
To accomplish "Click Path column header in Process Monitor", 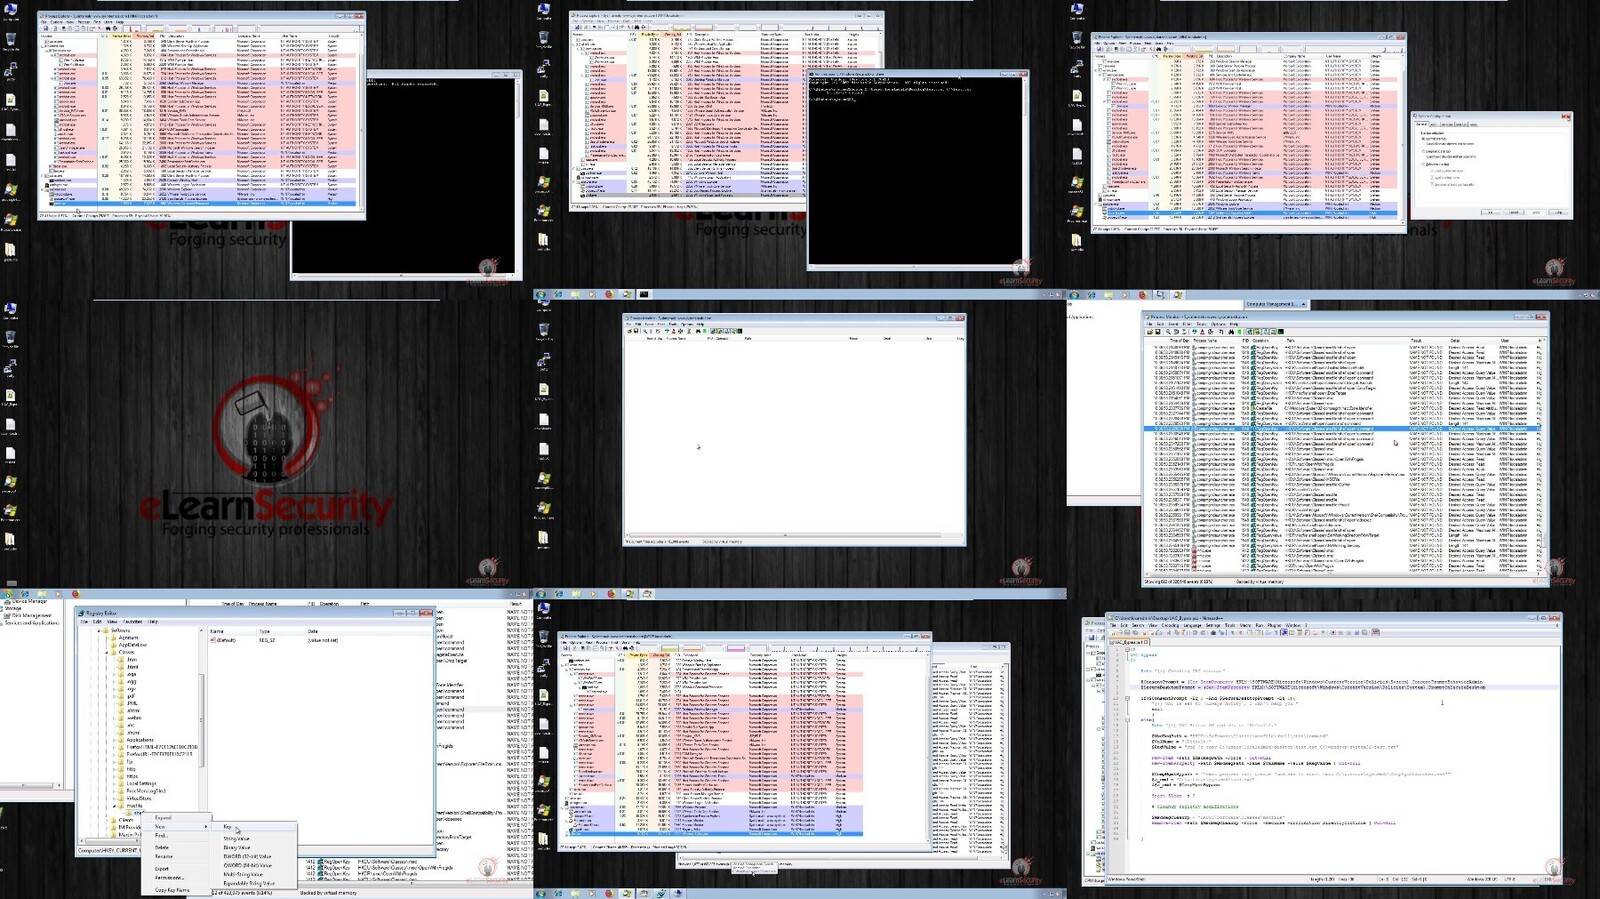I will [1291, 341].
